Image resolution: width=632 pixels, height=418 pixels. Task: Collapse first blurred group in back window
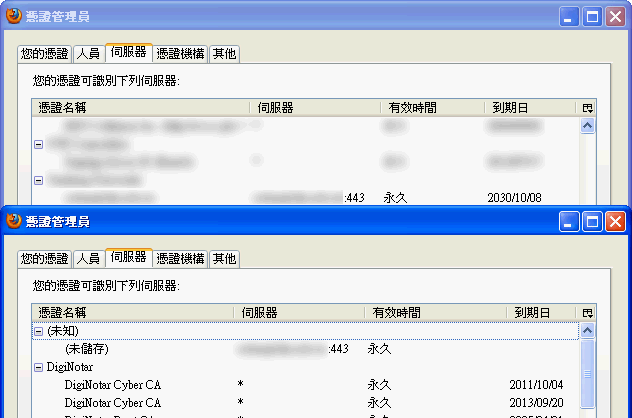38,144
